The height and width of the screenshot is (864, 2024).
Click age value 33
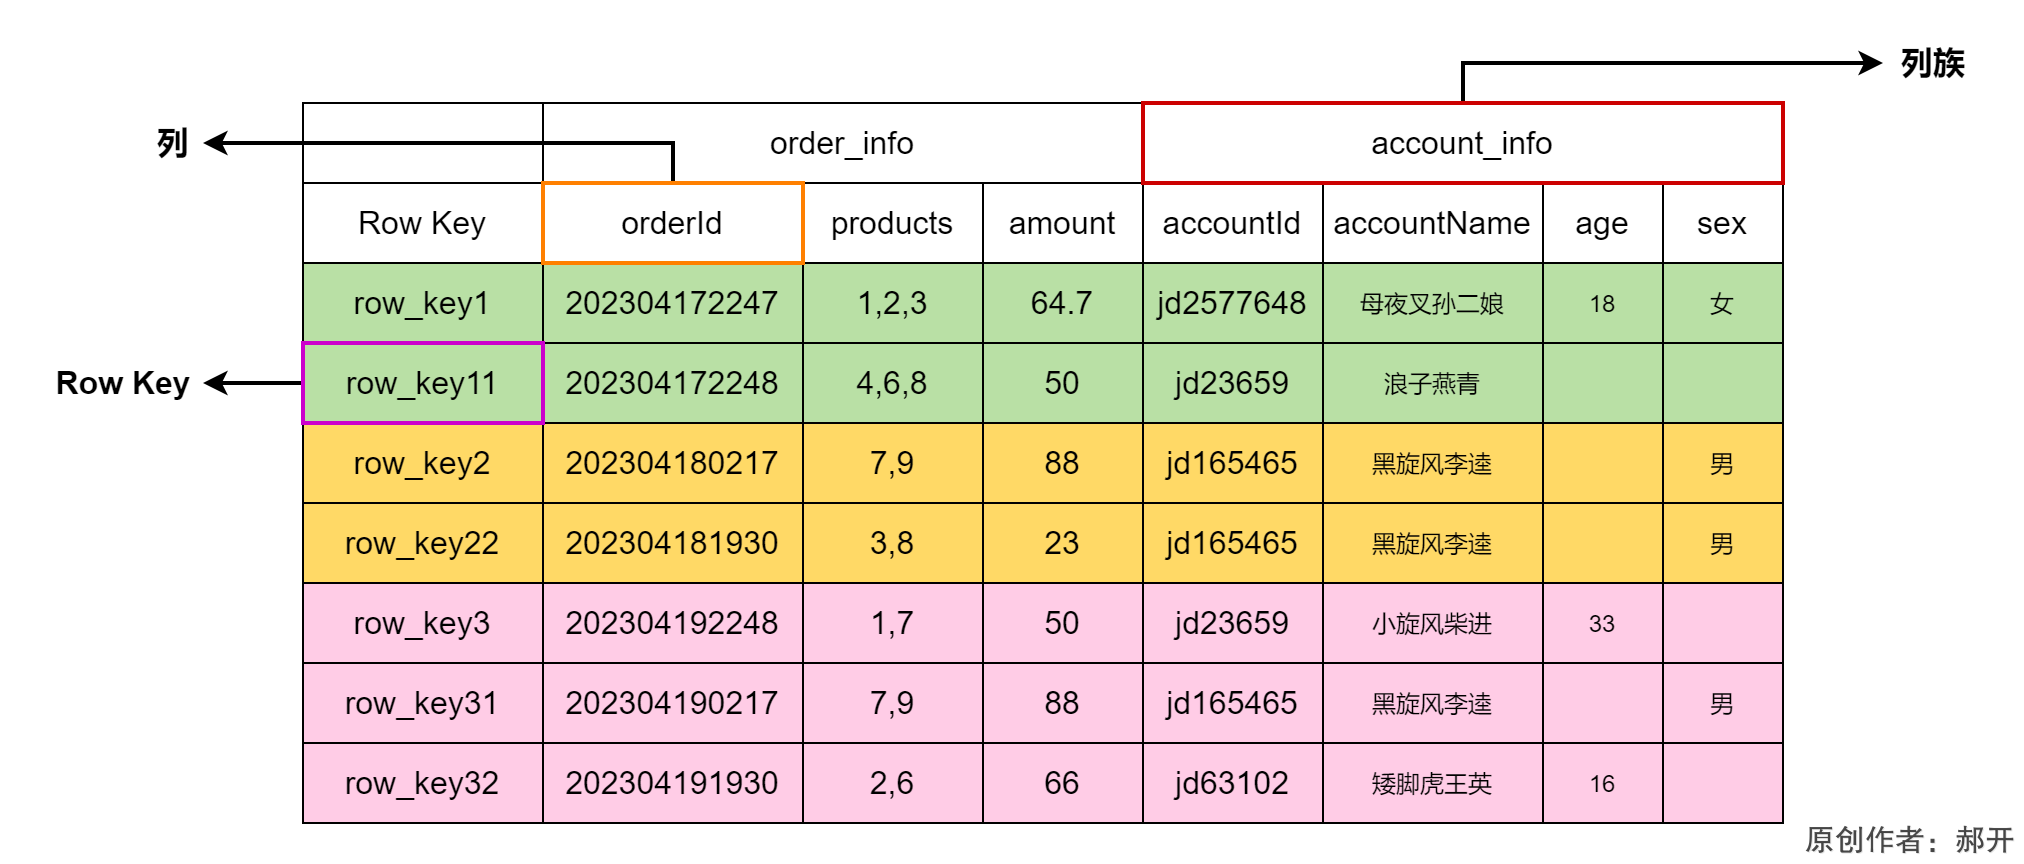click(x=1602, y=623)
